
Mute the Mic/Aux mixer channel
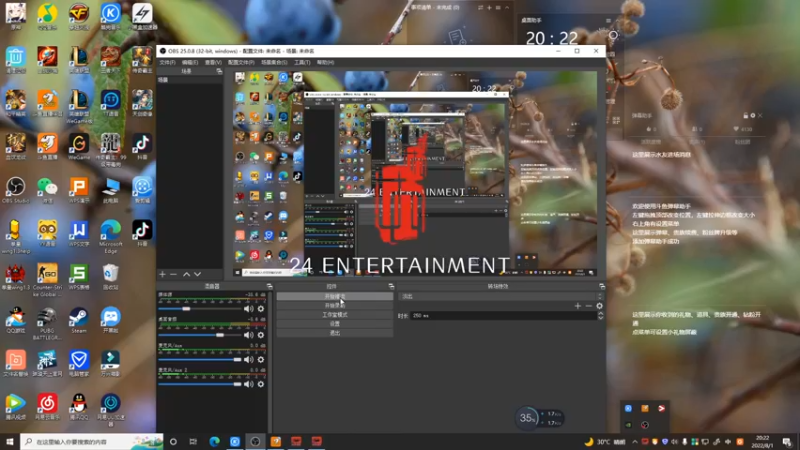tap(248, 360)
